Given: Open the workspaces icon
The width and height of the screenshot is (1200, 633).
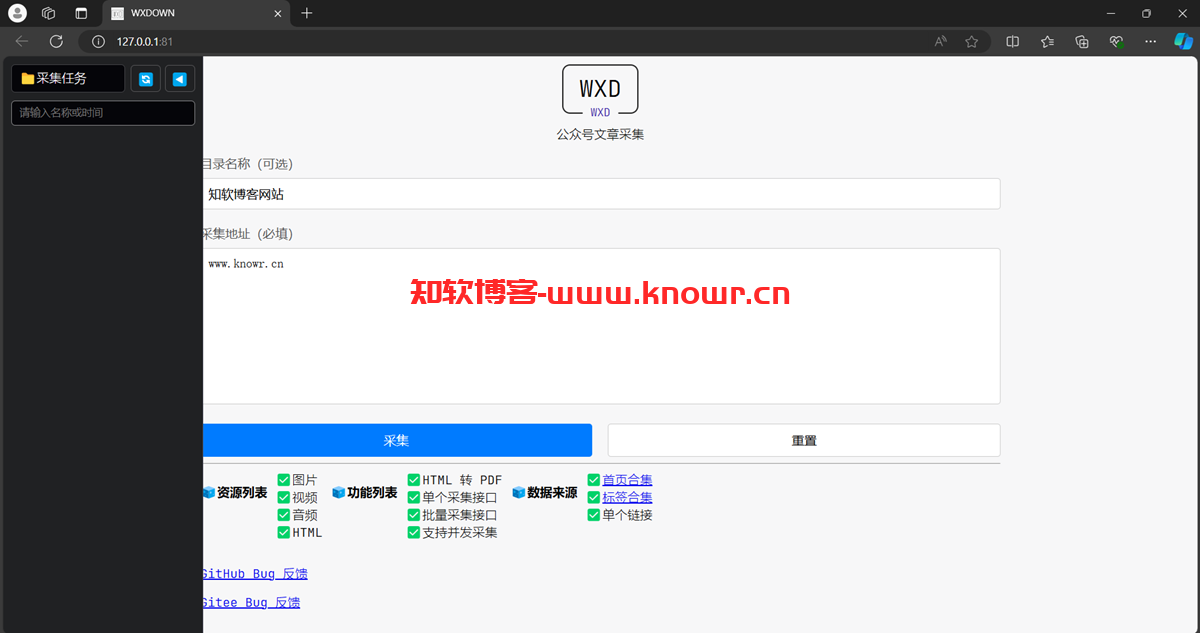Looking at the screenshot, I should (x=48, y=13).
